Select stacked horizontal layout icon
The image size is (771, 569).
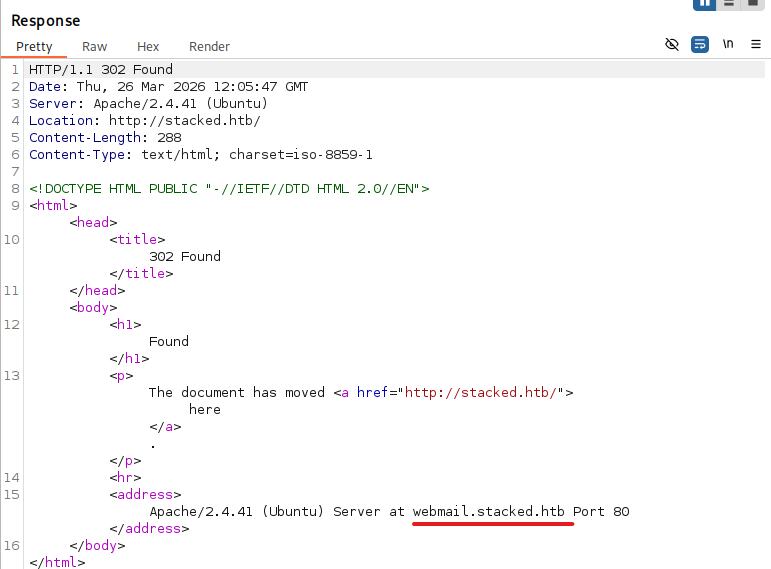click(729, 4)
